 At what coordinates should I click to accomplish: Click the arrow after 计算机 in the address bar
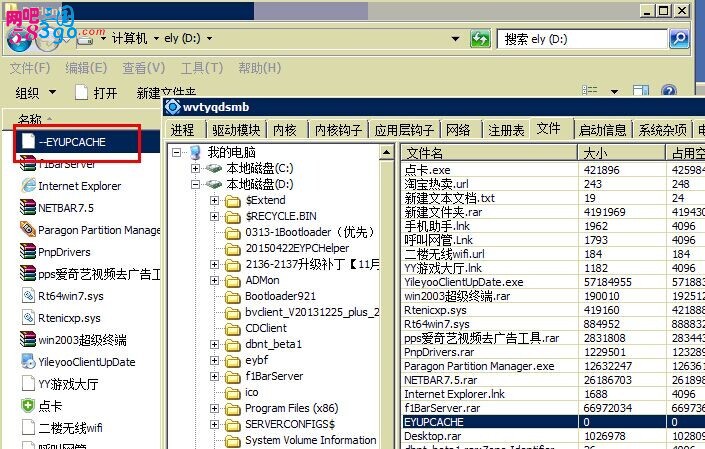pos(156,39)
